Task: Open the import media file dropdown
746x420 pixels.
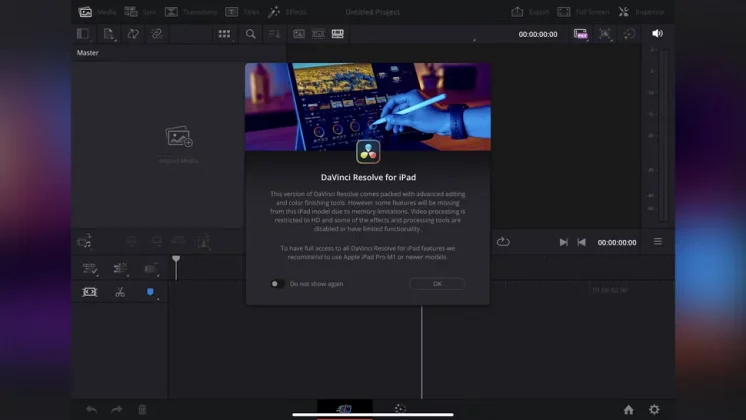Action: (109, 34)
